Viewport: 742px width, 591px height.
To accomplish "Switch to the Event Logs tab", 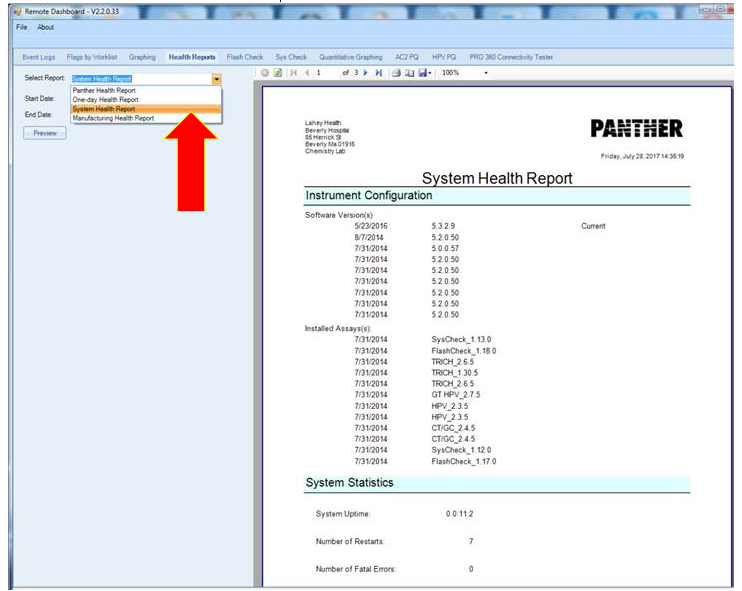I will point(39,57).
